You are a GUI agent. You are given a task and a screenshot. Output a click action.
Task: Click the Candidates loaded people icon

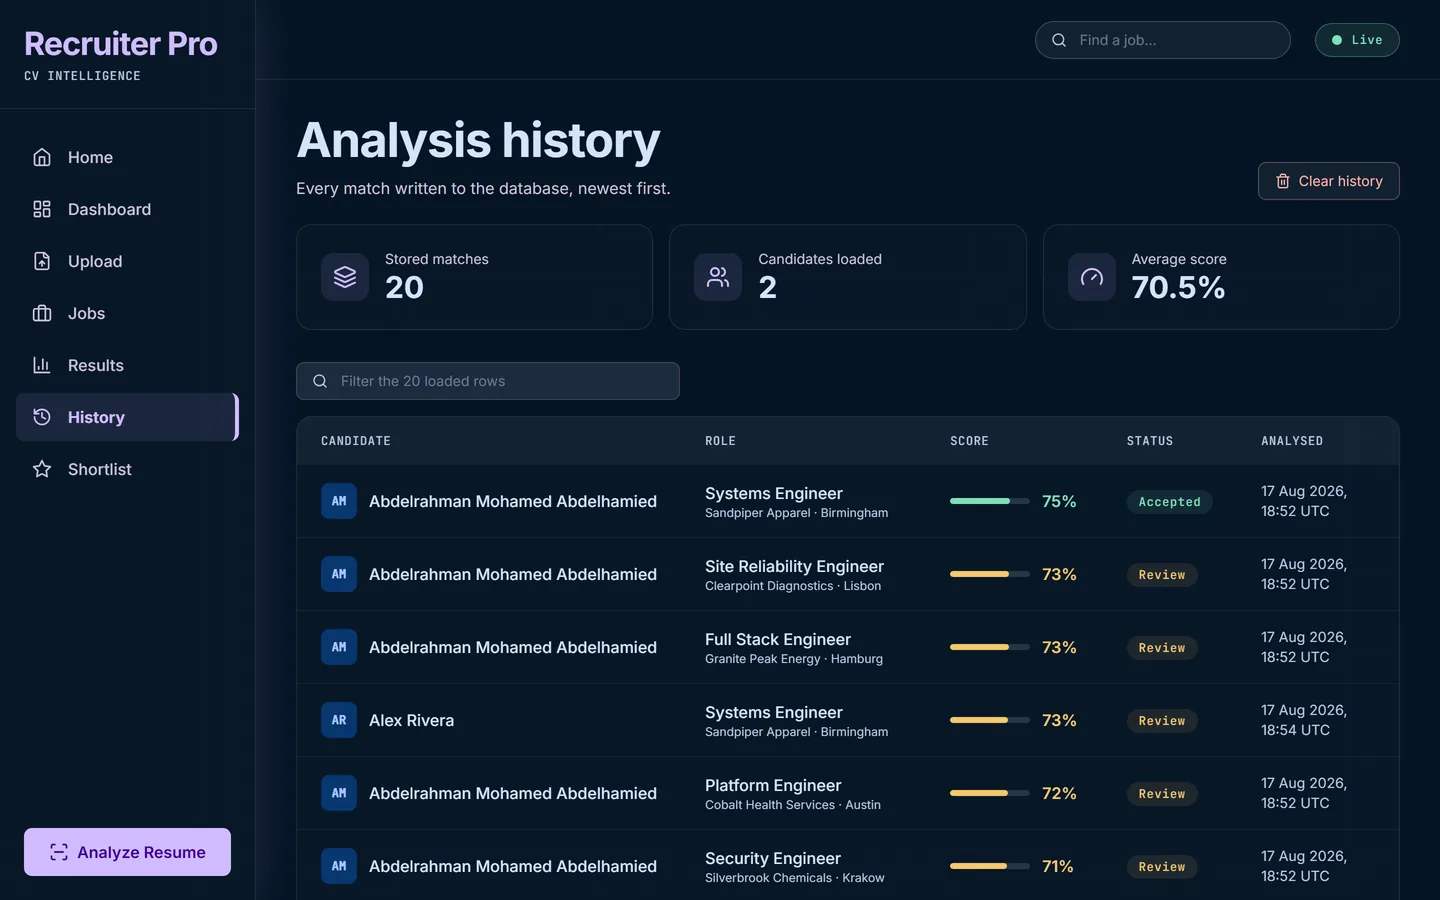pos(718,277)
